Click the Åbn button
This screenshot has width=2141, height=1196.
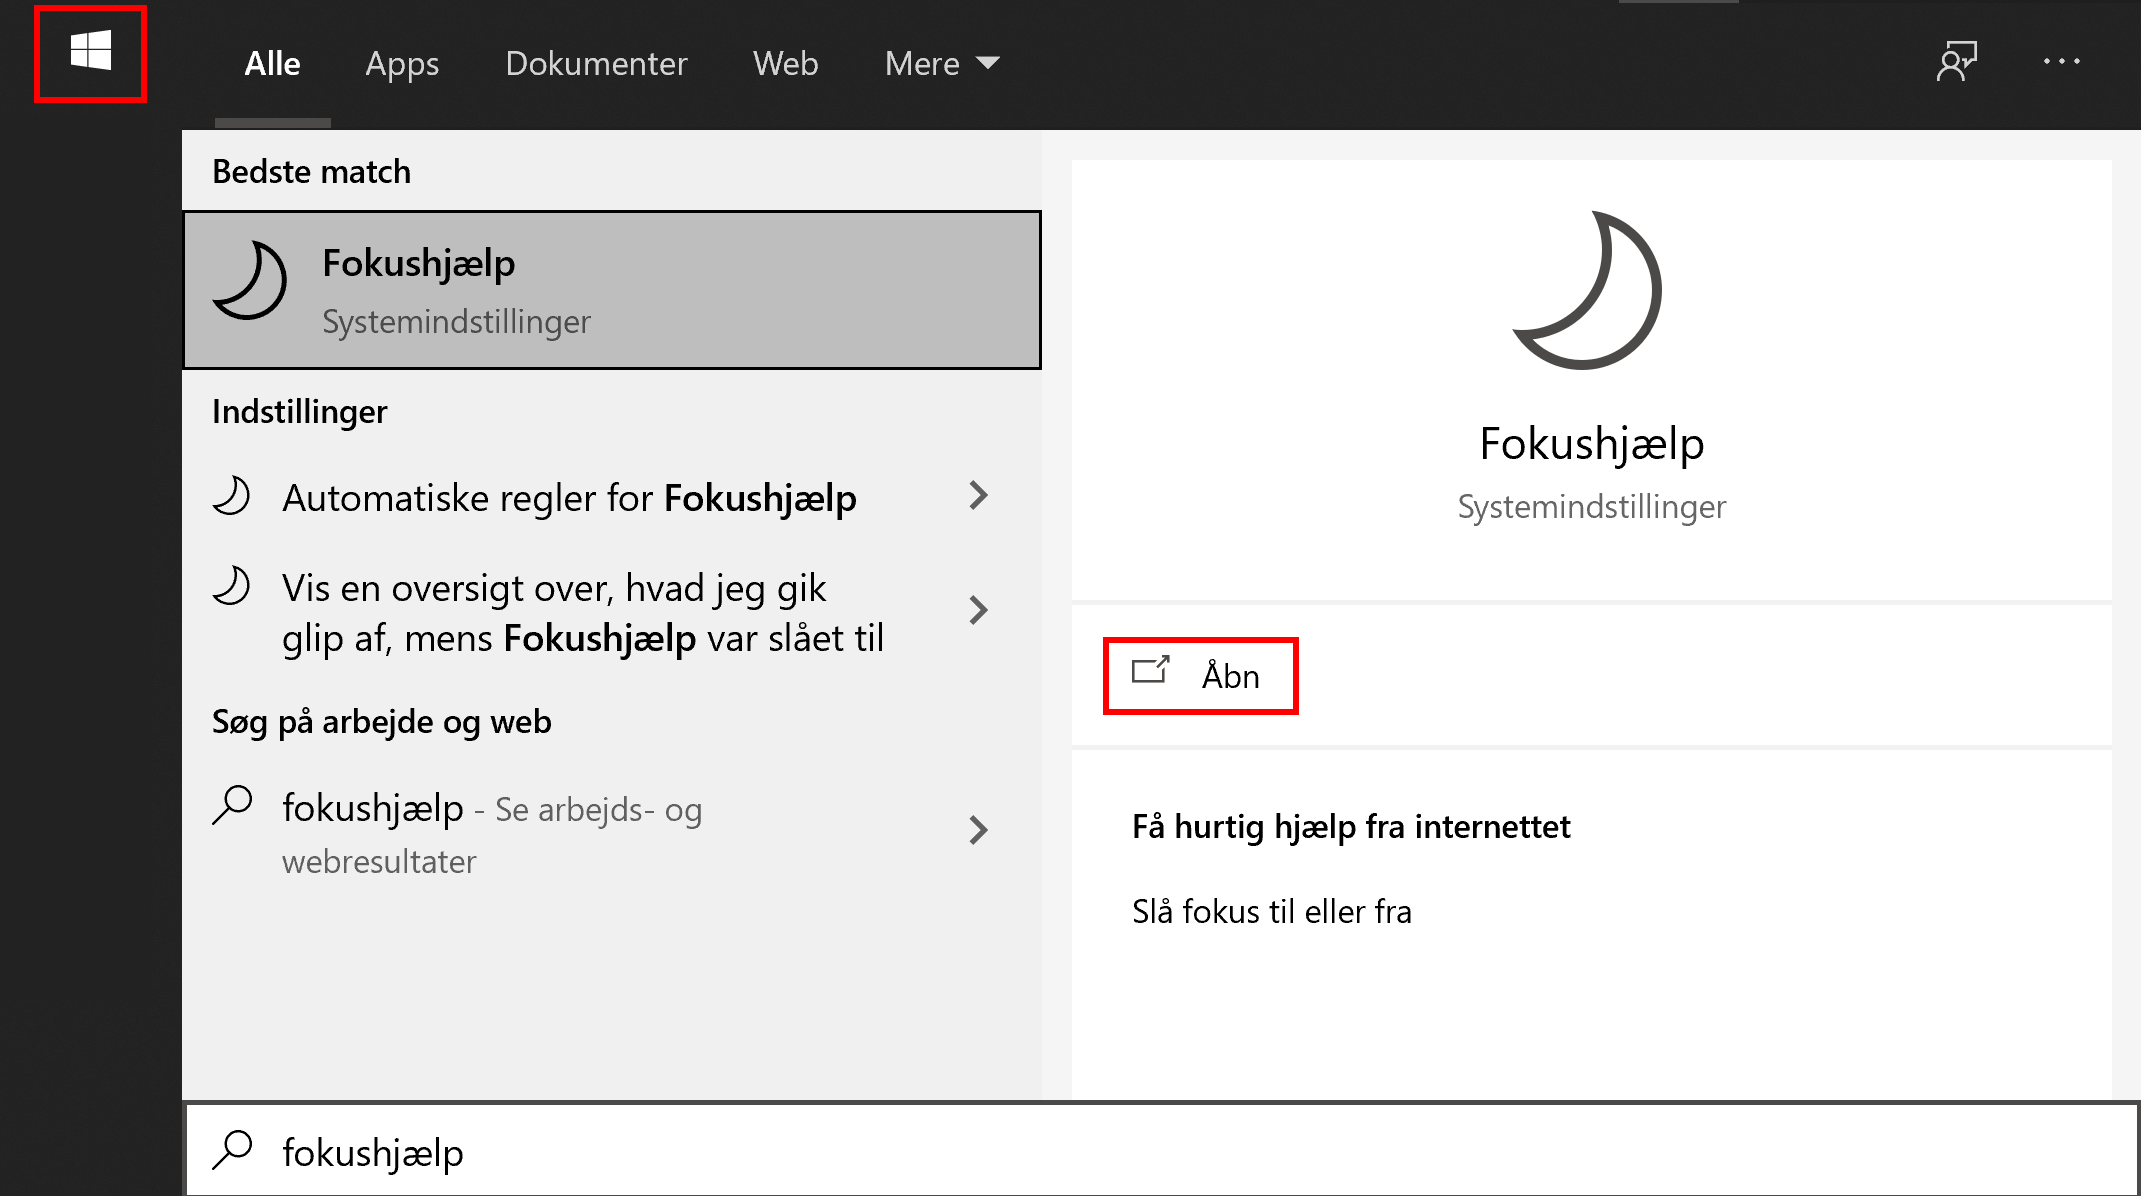click(1200, 676)
